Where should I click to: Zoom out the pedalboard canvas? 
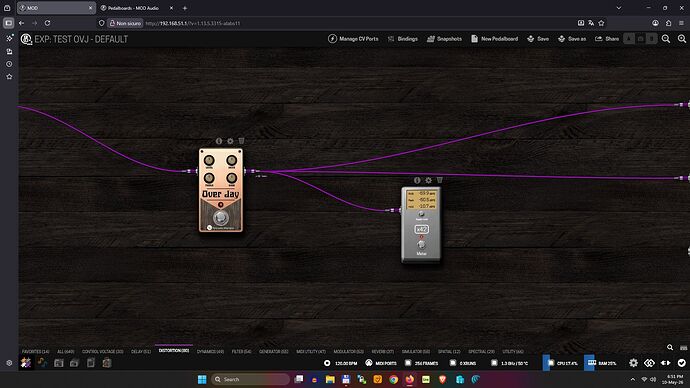[x=666, y=39]
